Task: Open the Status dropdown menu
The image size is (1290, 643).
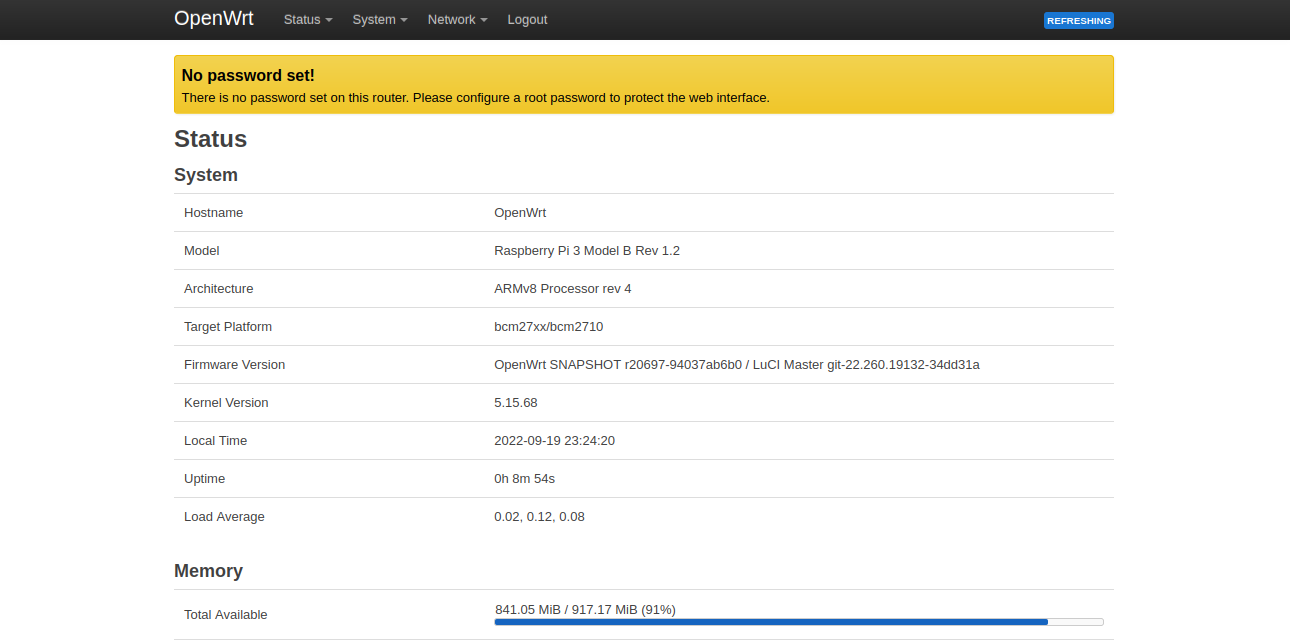Action: point(308,20)
